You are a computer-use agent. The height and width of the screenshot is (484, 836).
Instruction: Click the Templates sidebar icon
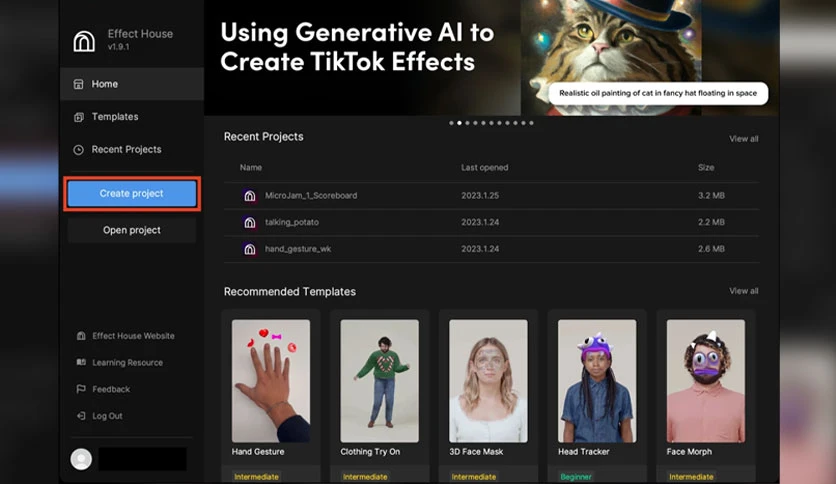[x=78, y=117]
